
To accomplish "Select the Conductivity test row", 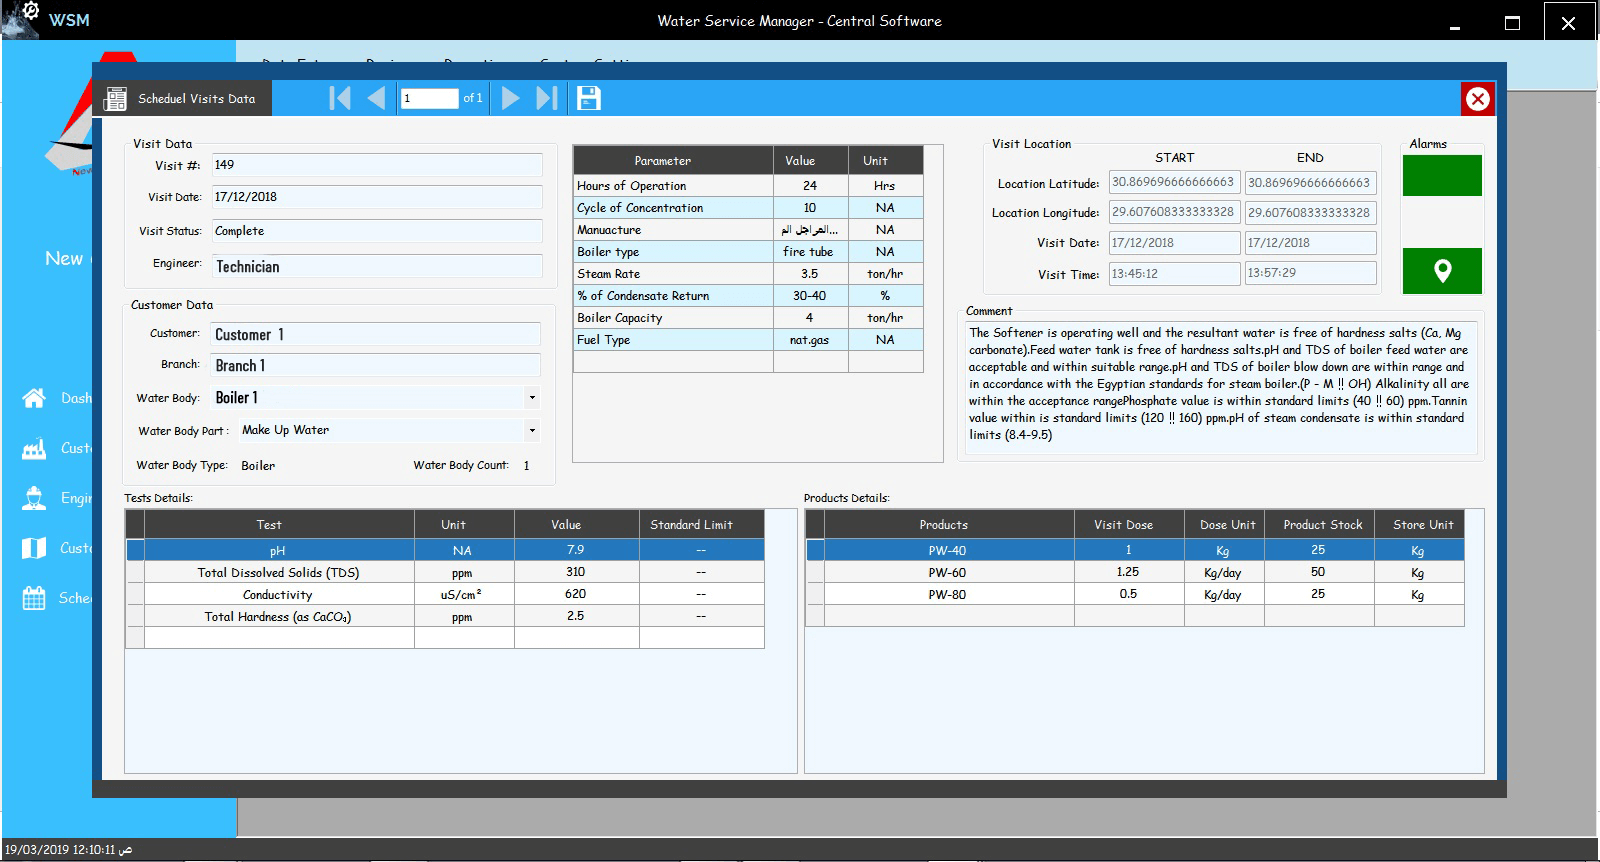I will coord(278,595).
